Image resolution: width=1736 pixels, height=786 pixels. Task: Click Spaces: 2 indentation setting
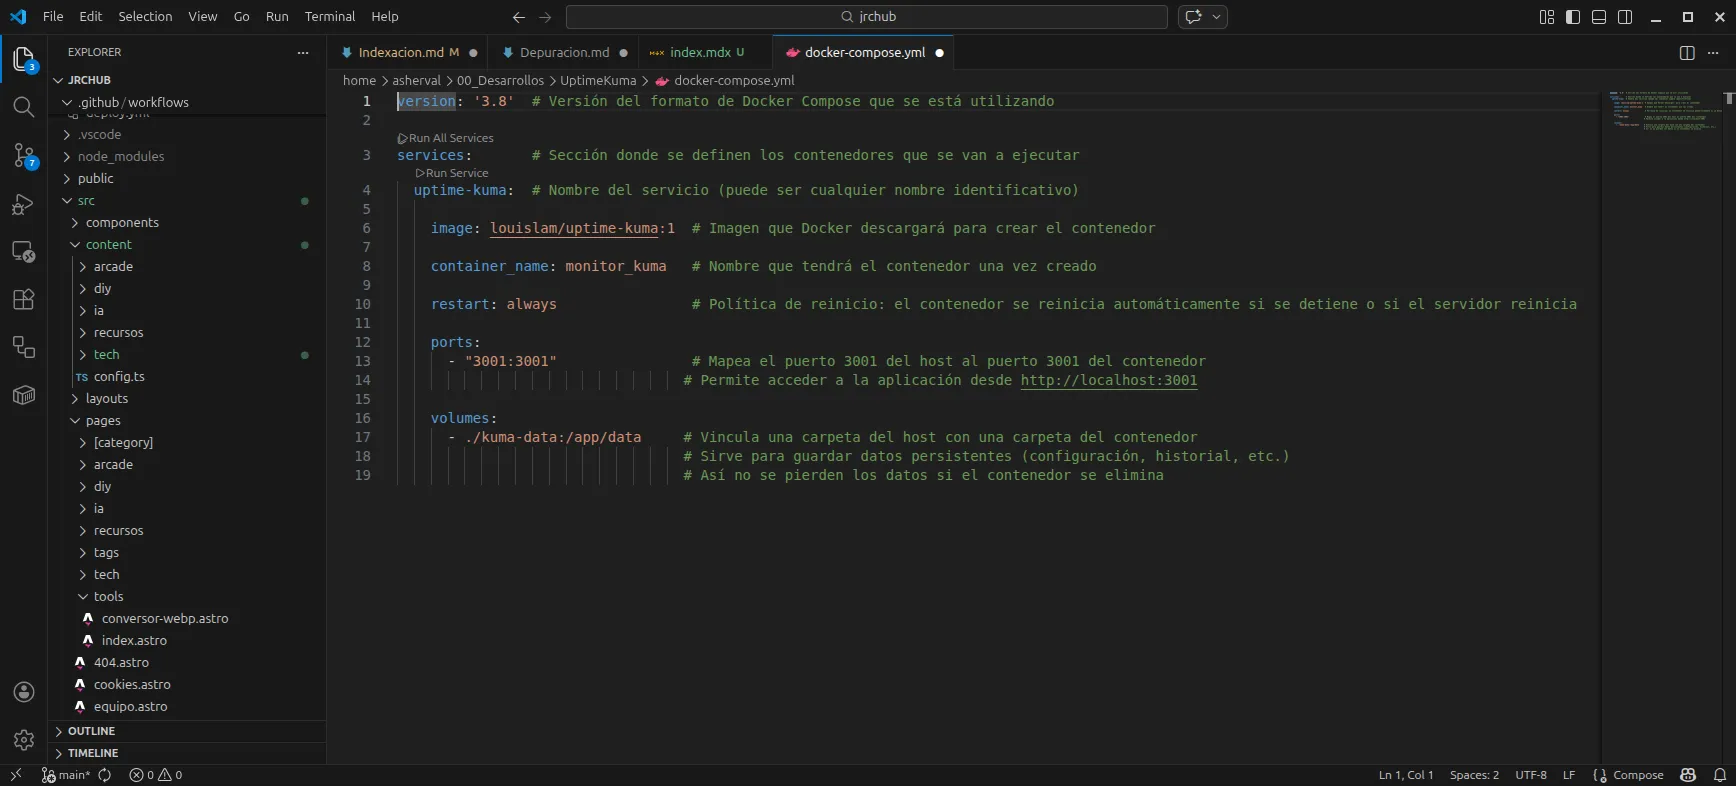(1474, 775)
